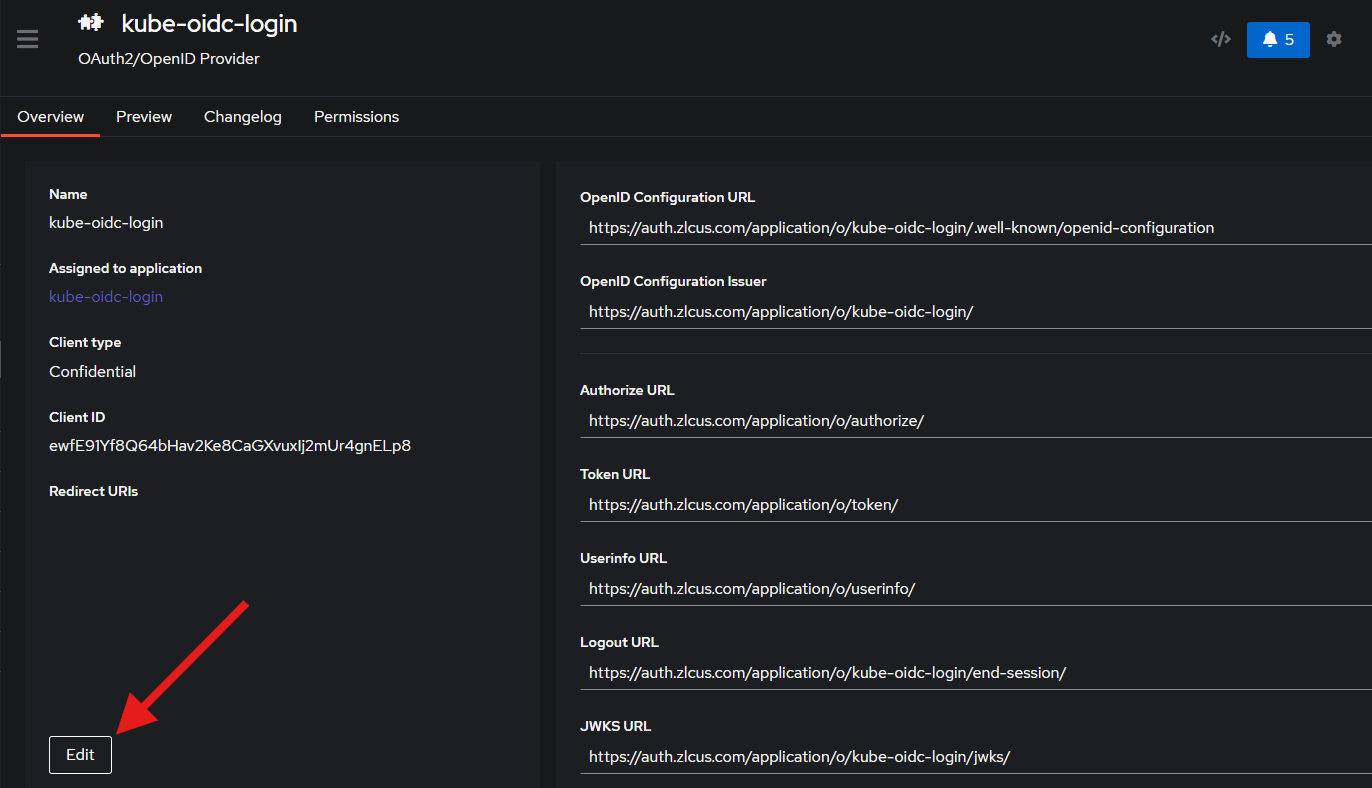Viewport: 1372px width, 788px height.
Task: Click the JWKS URL label
Action: click(615, 726)
